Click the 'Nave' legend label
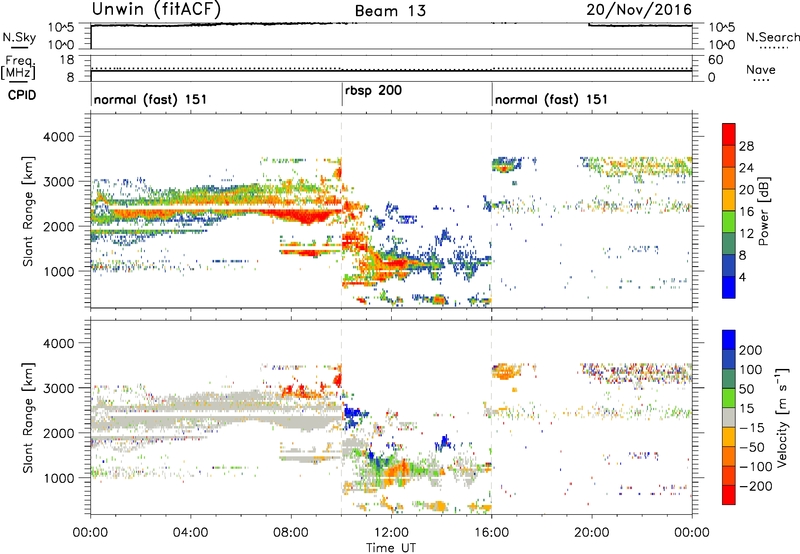Screen dimensions: 800x554 pos(761,69)
